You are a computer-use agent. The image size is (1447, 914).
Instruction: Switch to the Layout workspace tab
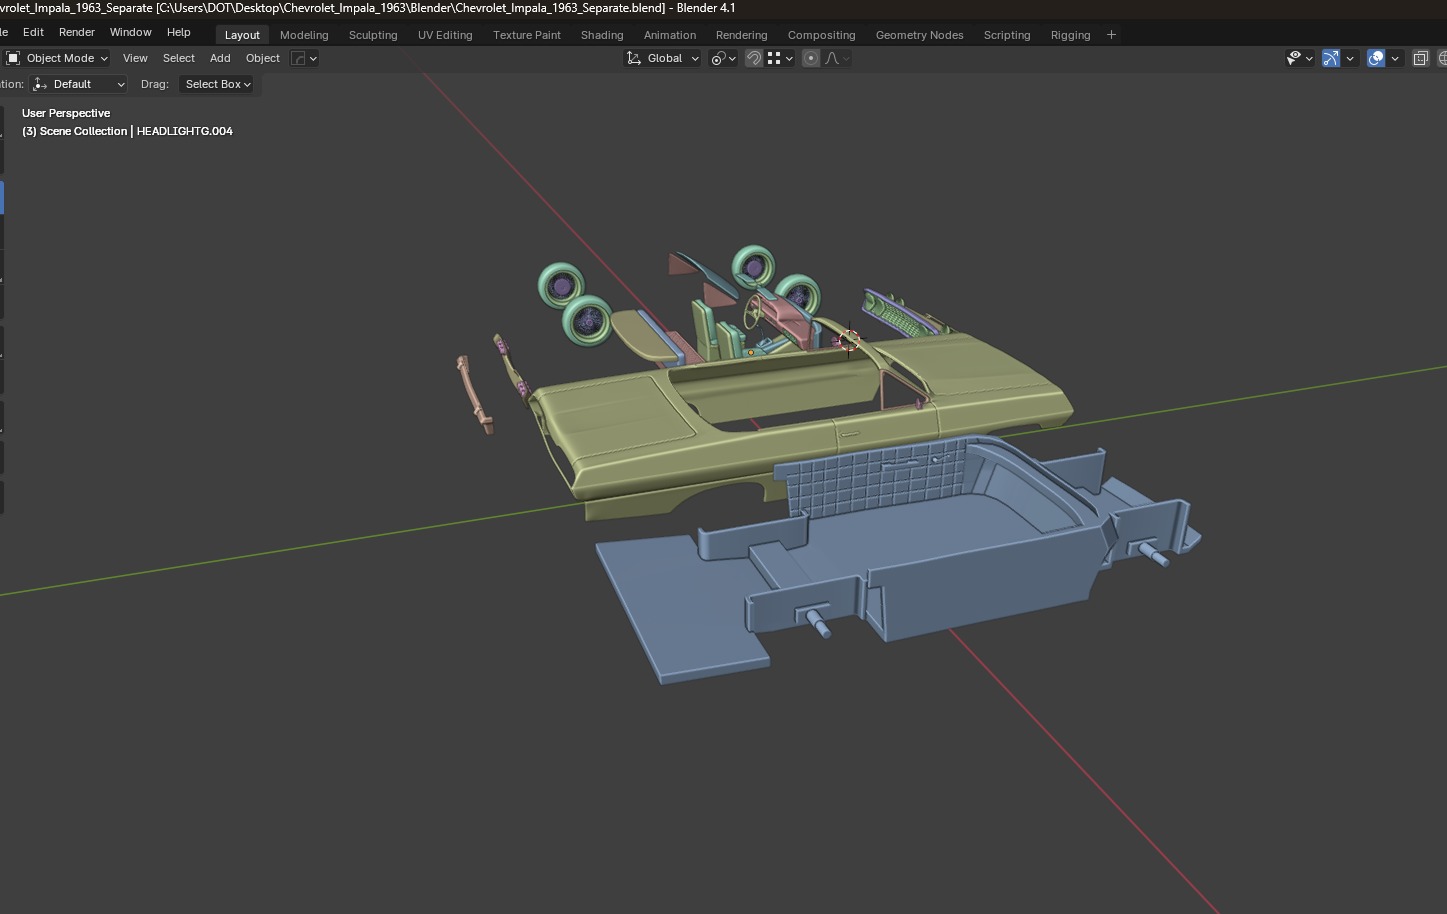(242, 35)
